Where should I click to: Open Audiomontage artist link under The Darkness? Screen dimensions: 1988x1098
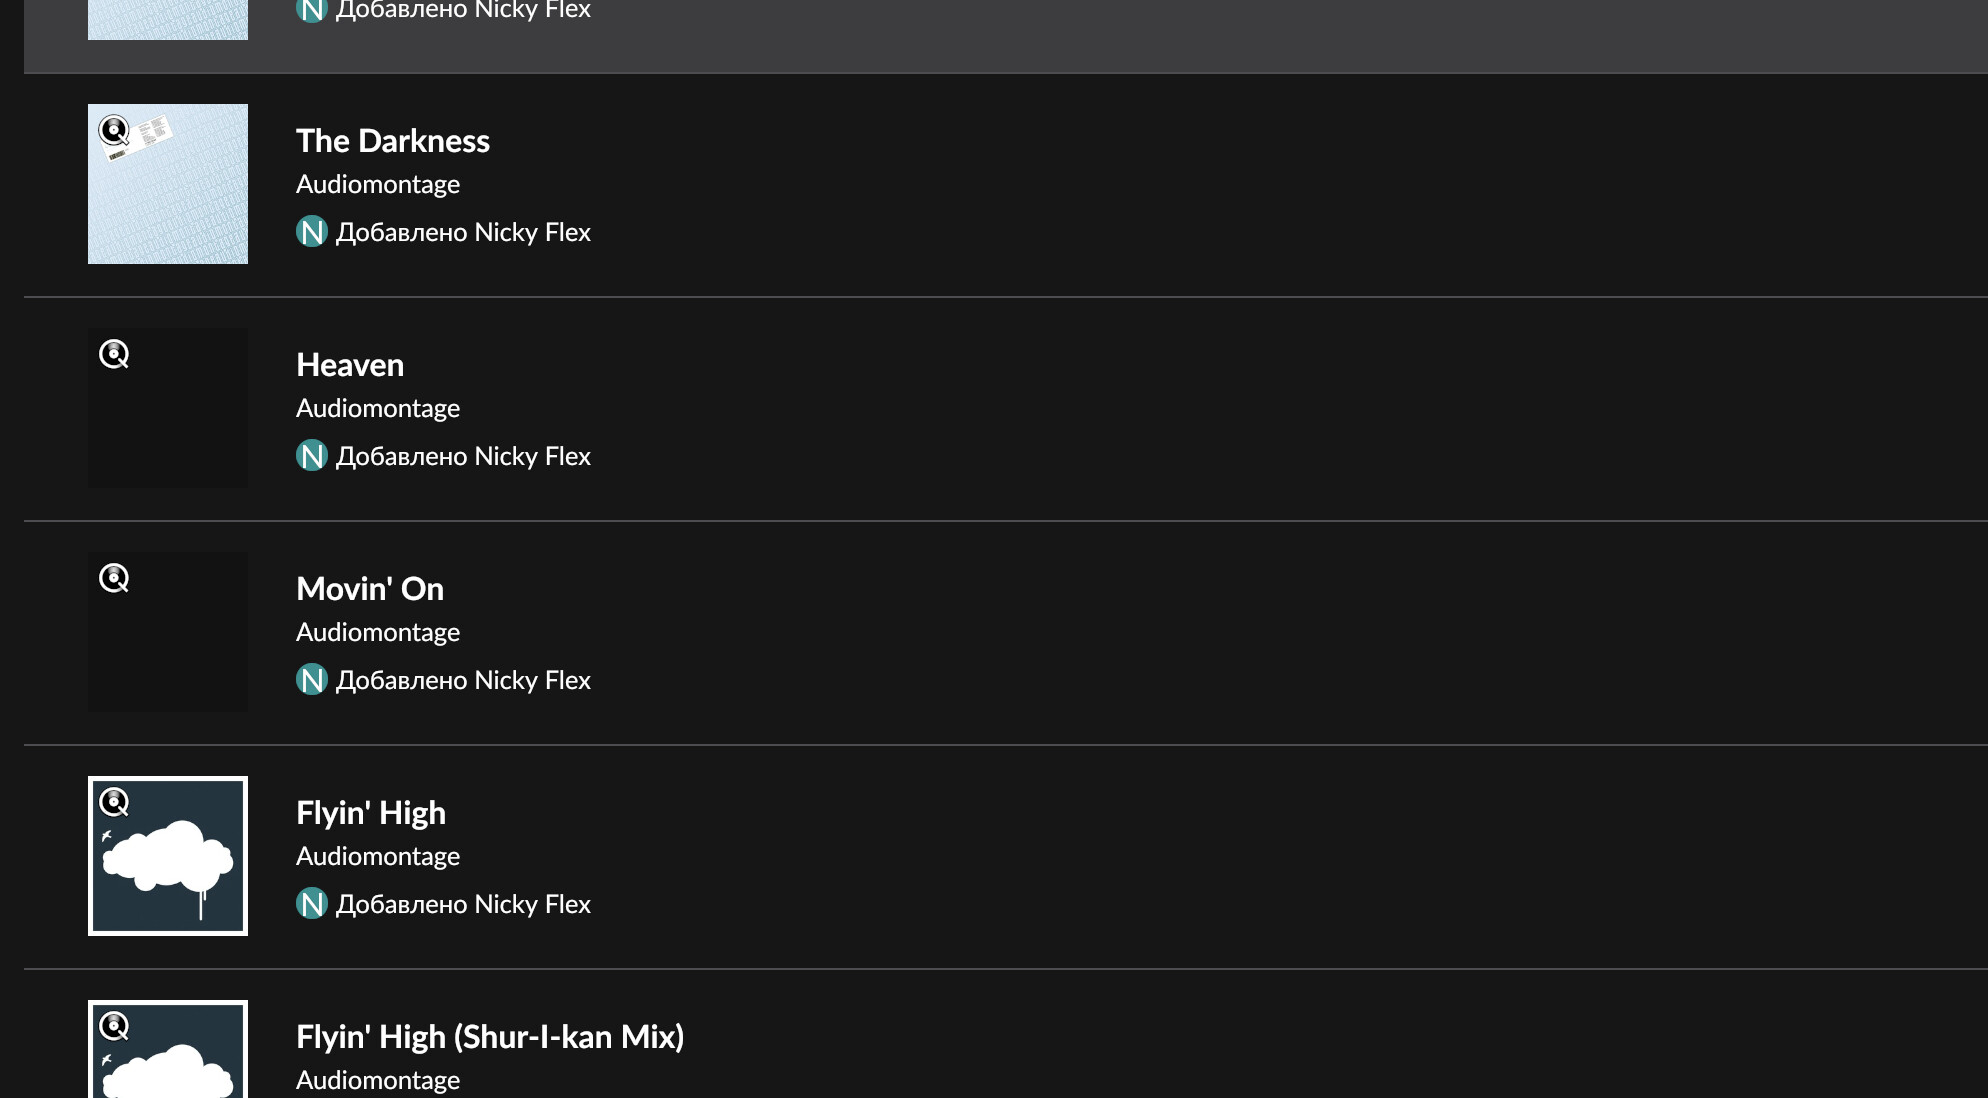point(378,184)
